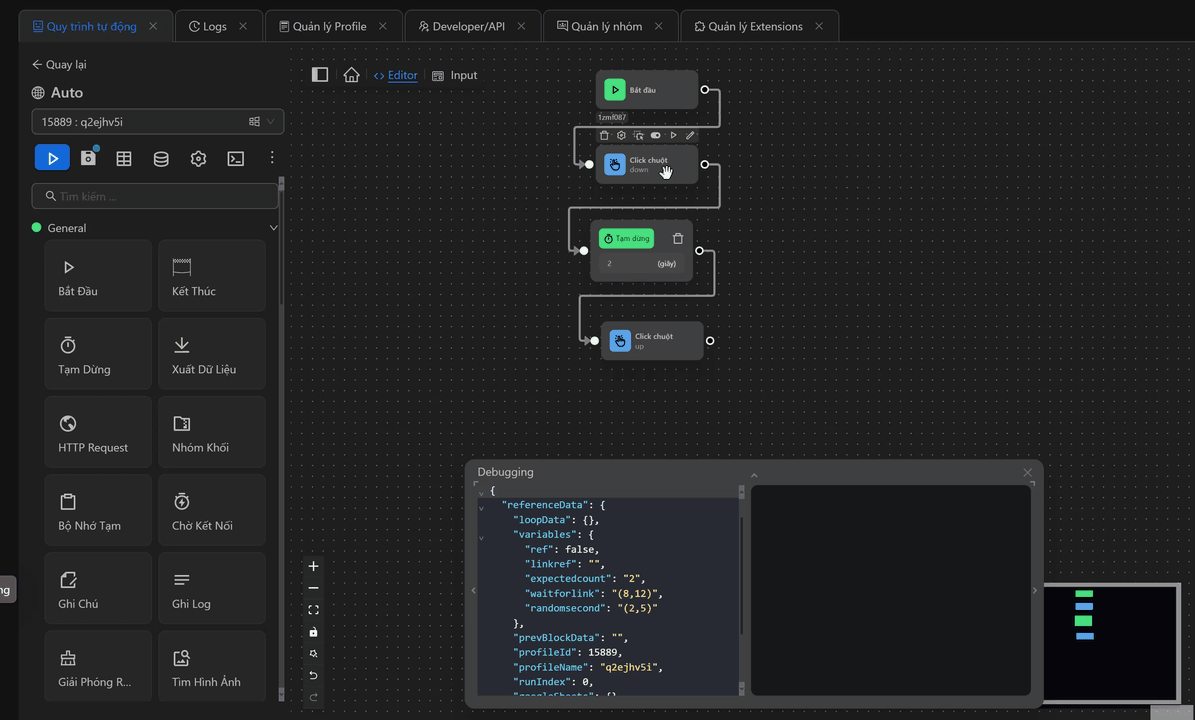Toggle the canvas lock icon
Screen dimensions: 1195x720
click(x=313, y=632)
